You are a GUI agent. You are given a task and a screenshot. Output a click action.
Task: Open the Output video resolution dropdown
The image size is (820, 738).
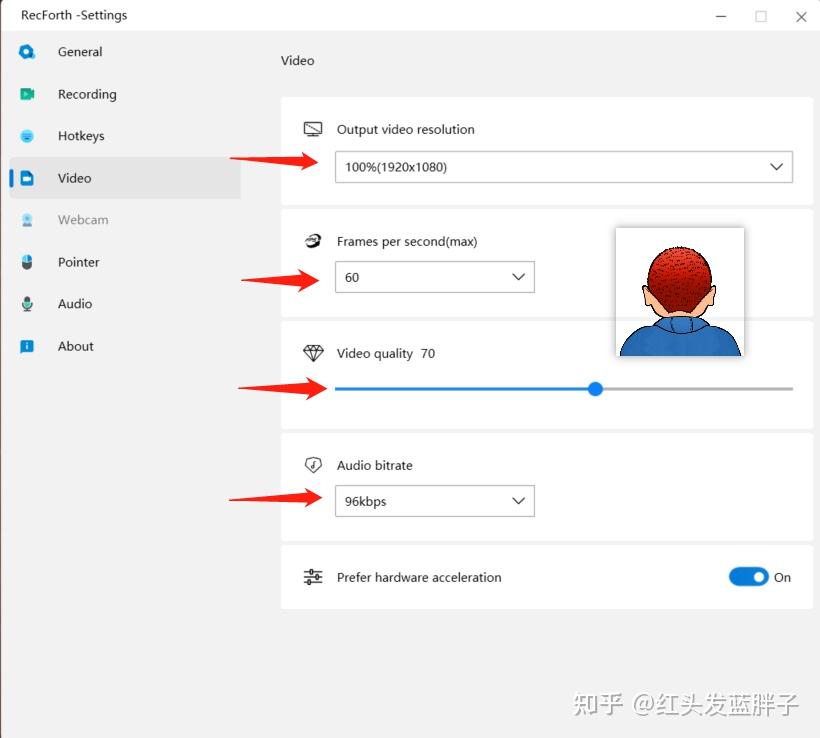pyautogui.click(x=564, y=167)
